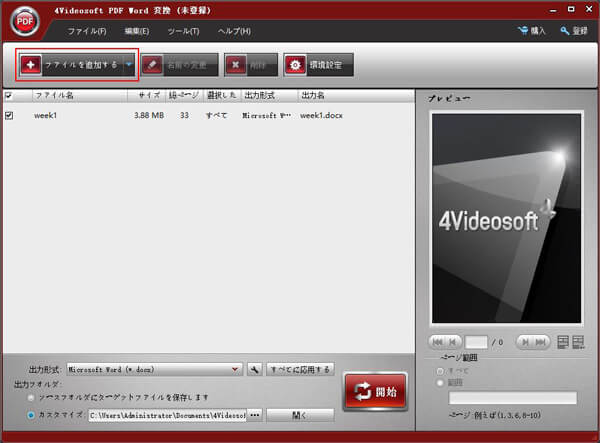Toggle the select-all checkbox in header
Screen dimensions: 600x443
pyautogui.click(x=9, y=95)
